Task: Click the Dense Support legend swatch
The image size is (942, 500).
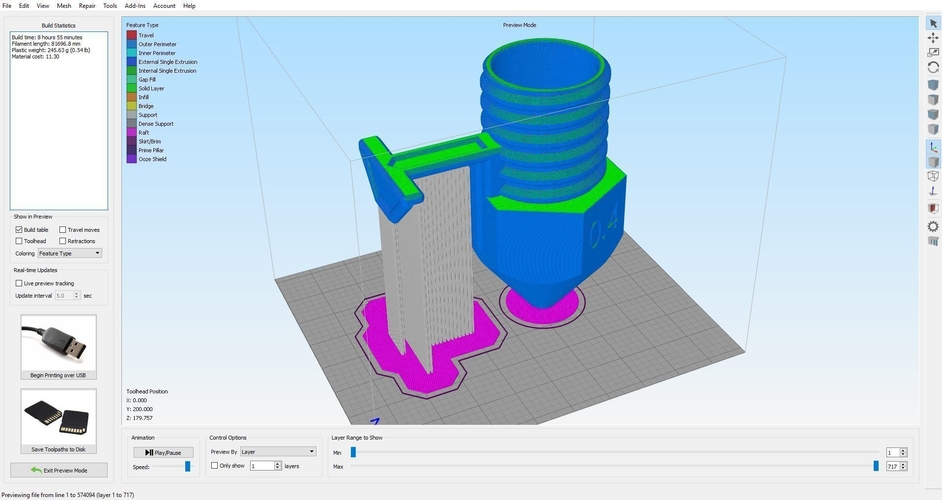Action: pyautogui.click(x=131, y=124)
